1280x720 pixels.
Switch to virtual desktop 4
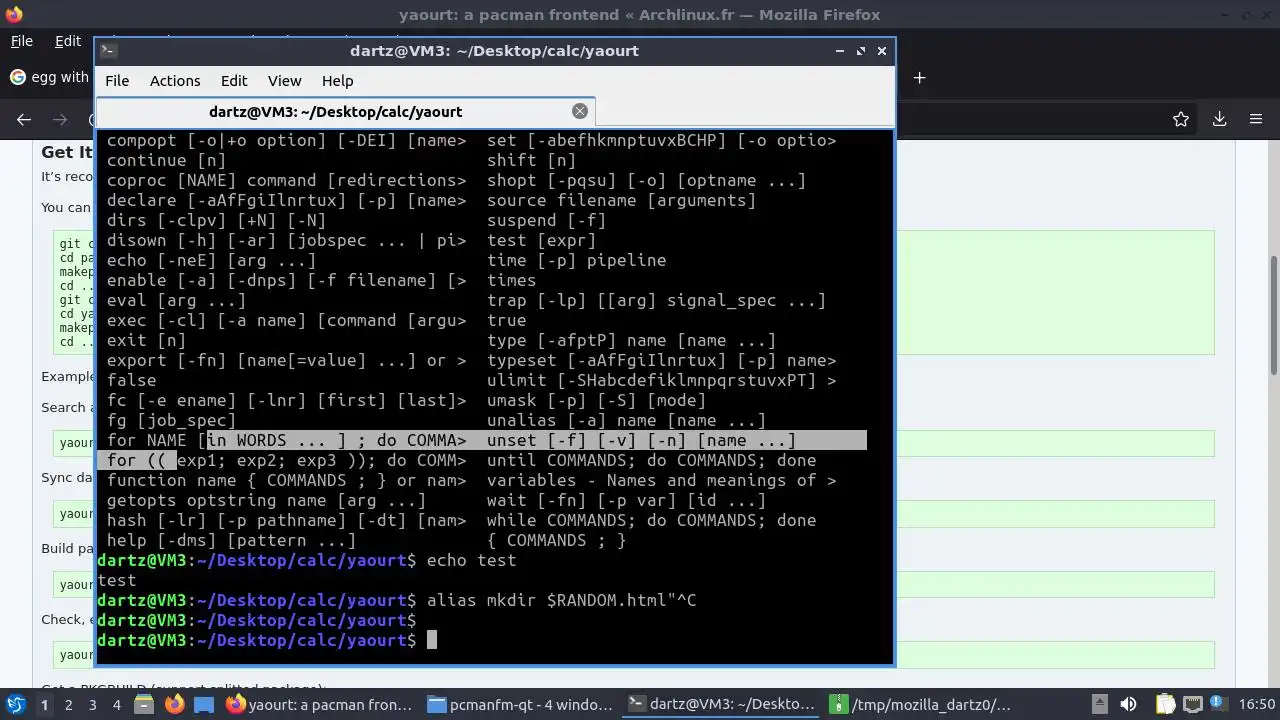(x=116, y=705)
